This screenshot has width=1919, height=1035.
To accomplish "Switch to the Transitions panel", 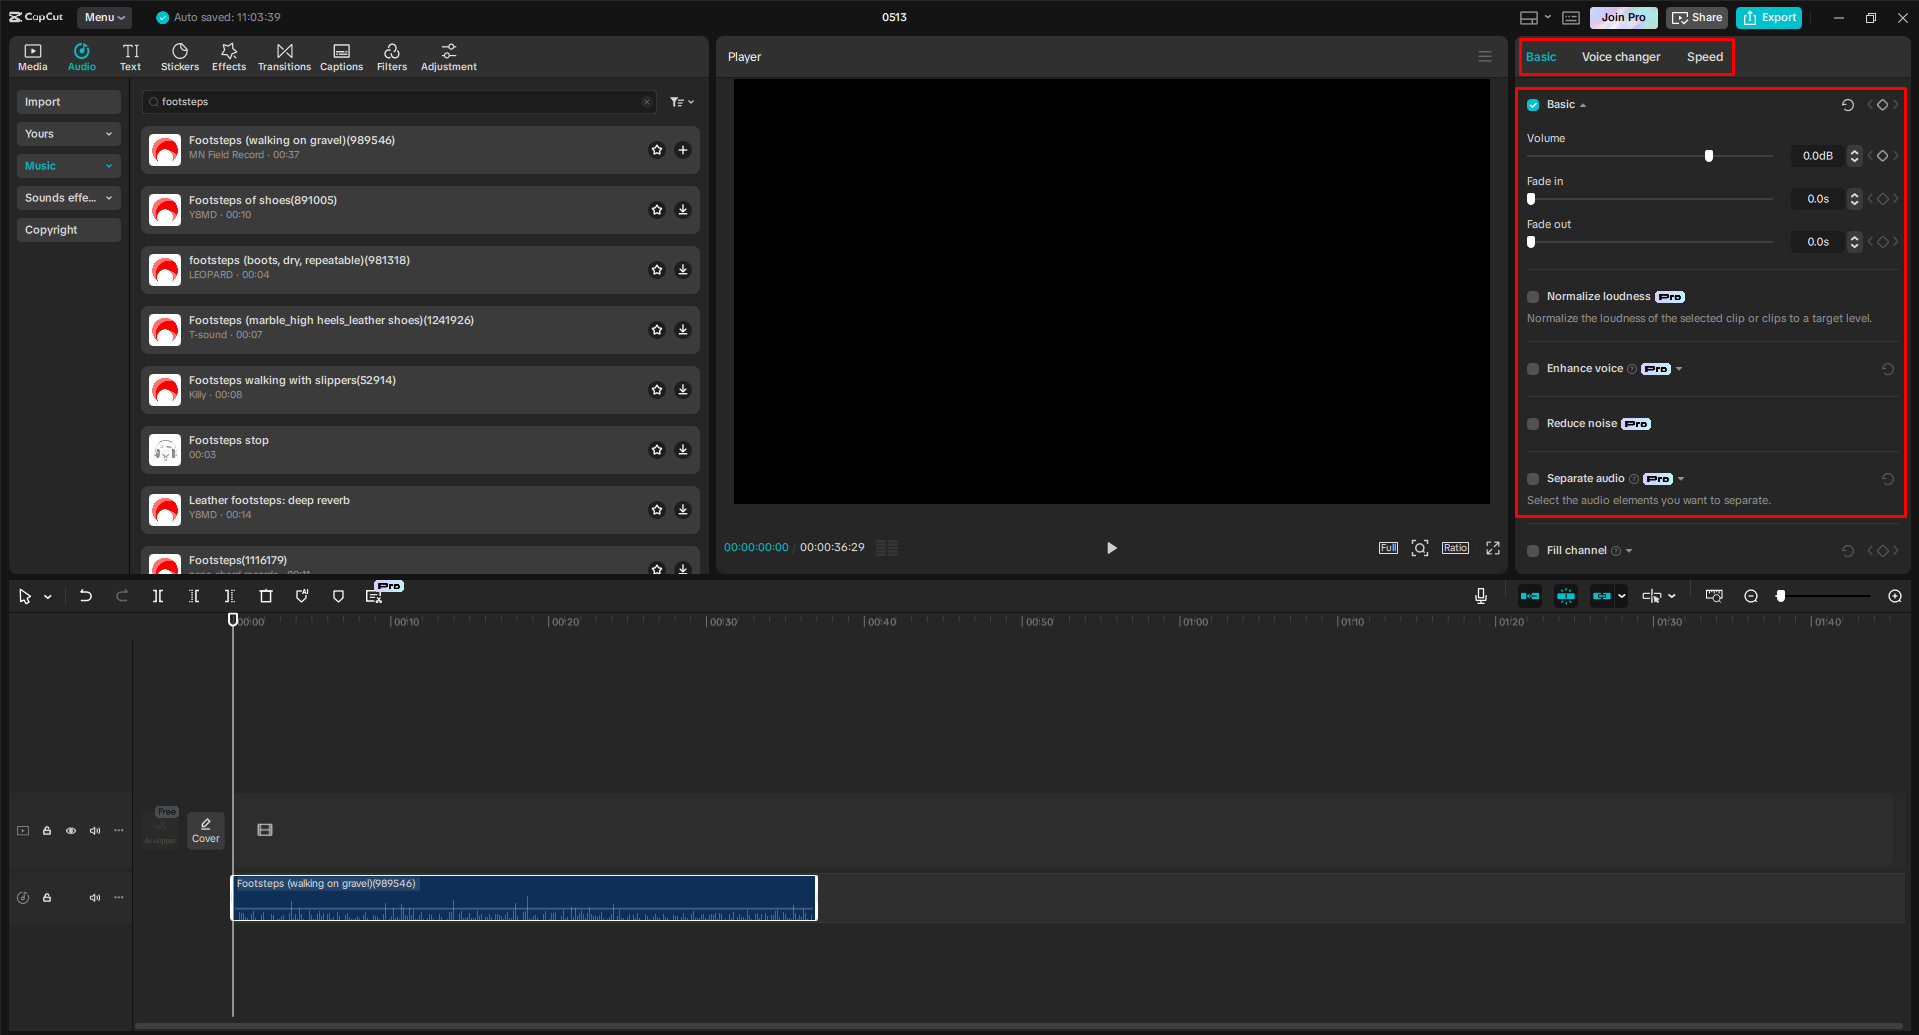I will pos(284,55).
